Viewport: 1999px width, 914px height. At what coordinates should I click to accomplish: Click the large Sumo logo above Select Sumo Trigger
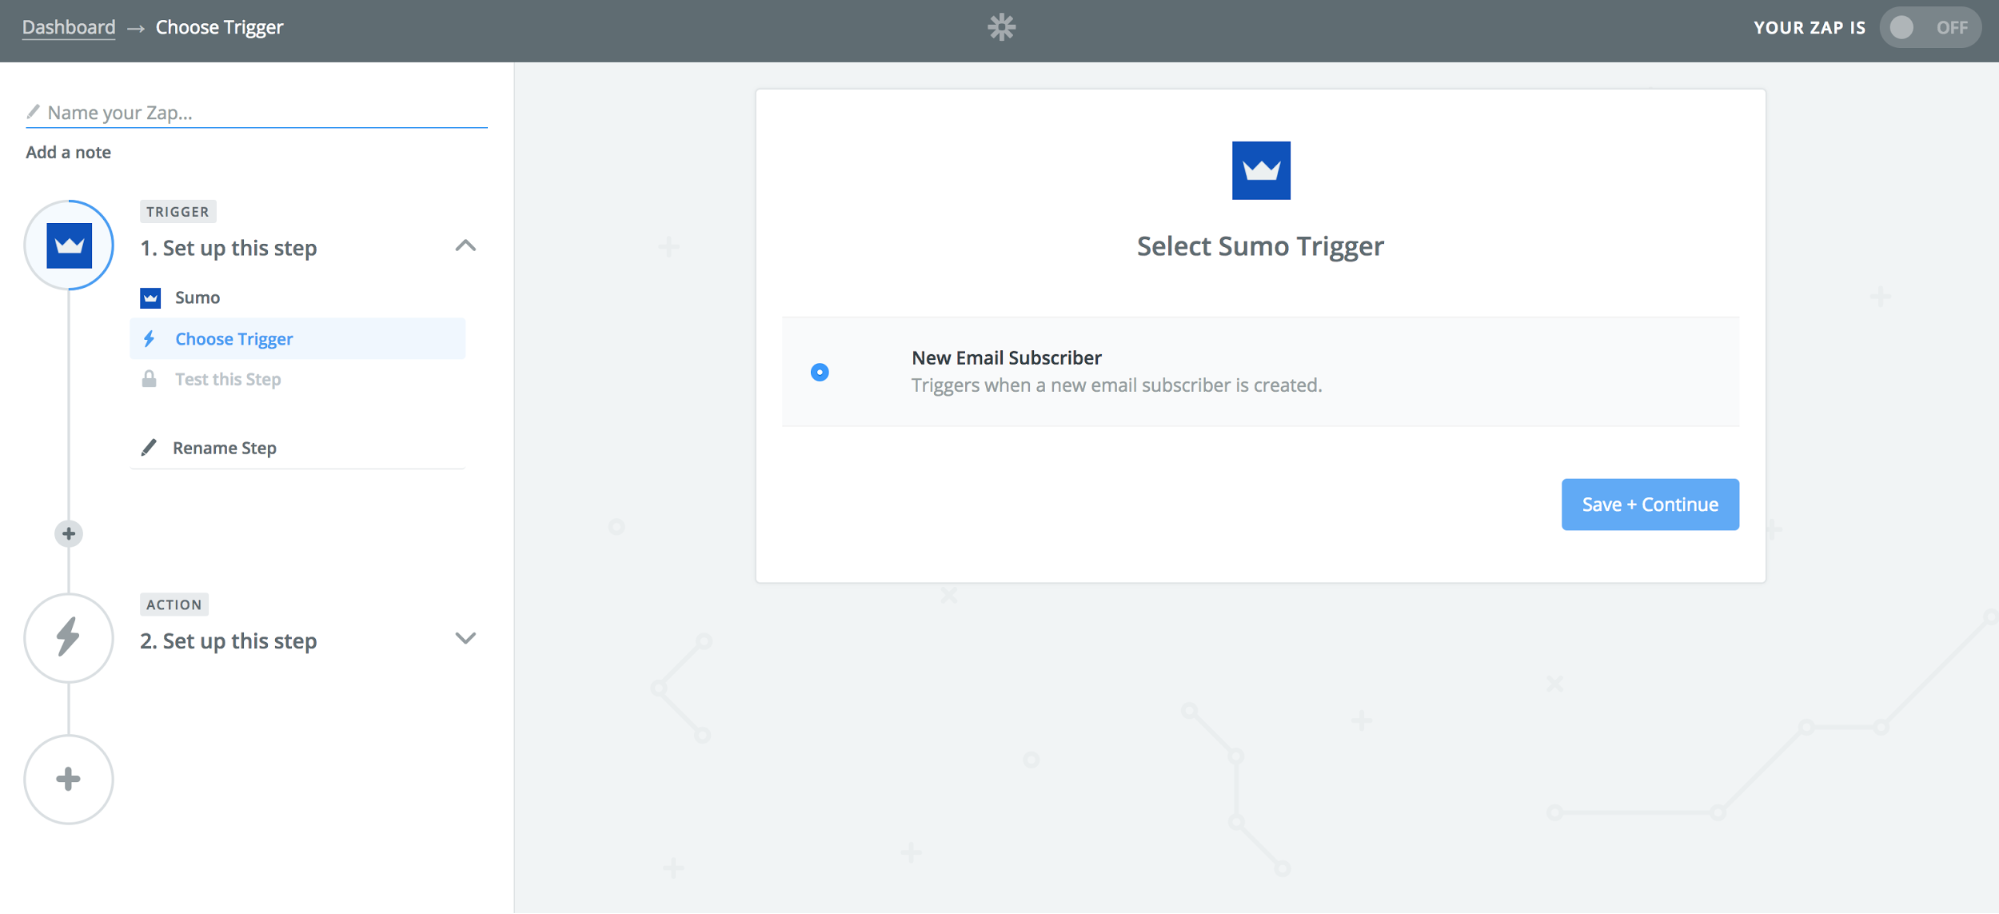coord(1261,170)
